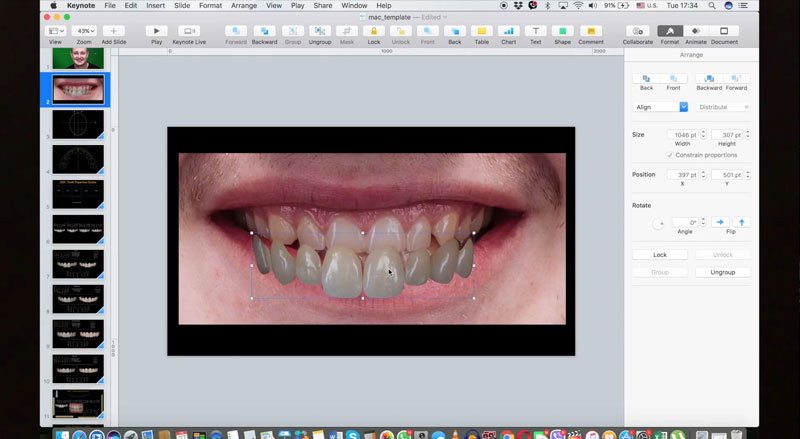Click the Collaborate toolbar icon
Screen dimensions: 800x439
[638, 32]
